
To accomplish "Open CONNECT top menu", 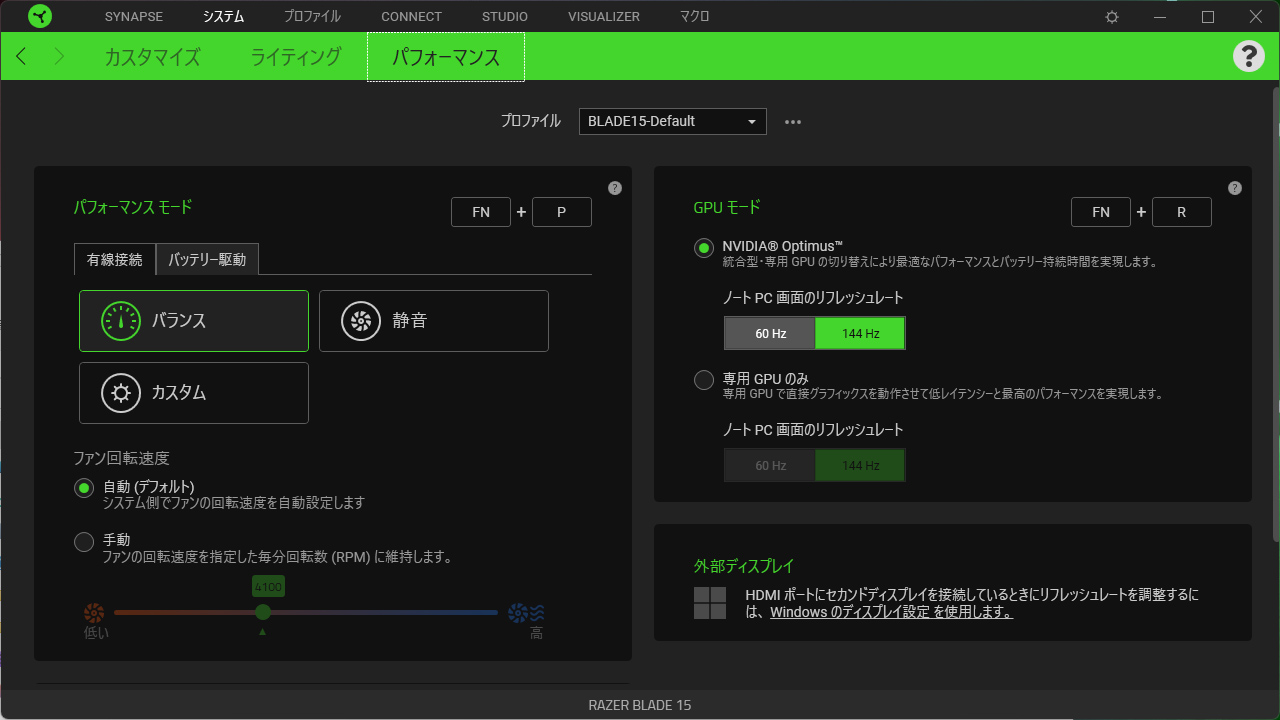I will point(411,17).
